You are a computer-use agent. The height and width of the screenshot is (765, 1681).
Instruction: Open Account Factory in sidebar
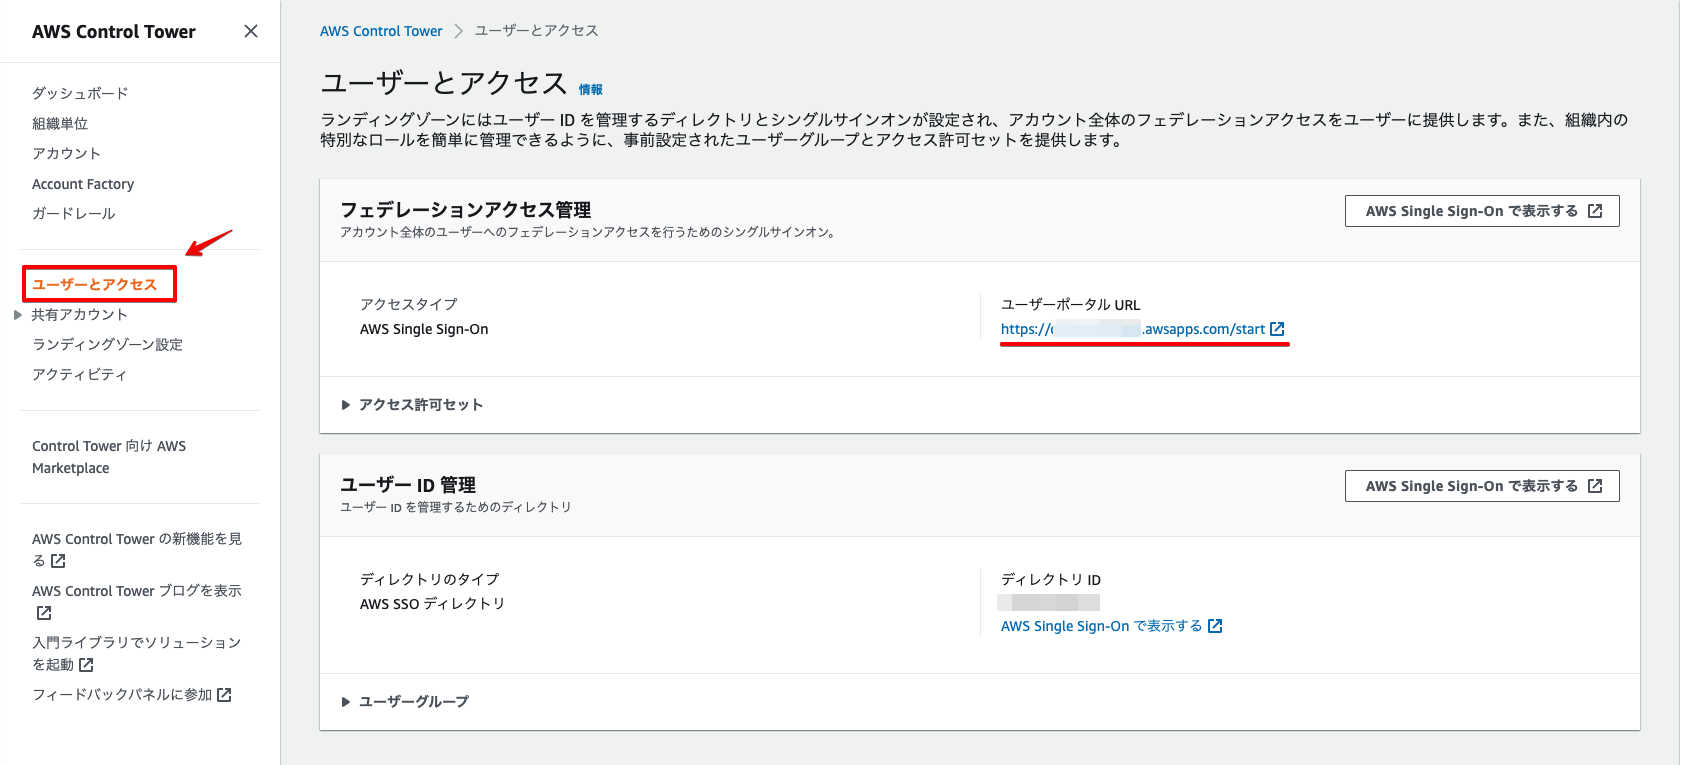pos(83,184)
